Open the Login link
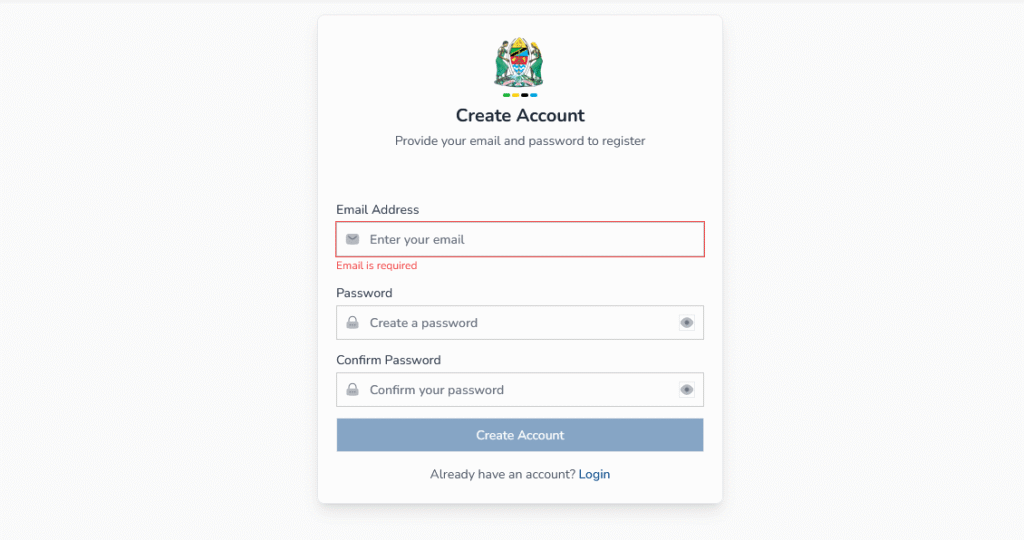The height and width of the screenshot is (540, 1024). tap(594, 474)
